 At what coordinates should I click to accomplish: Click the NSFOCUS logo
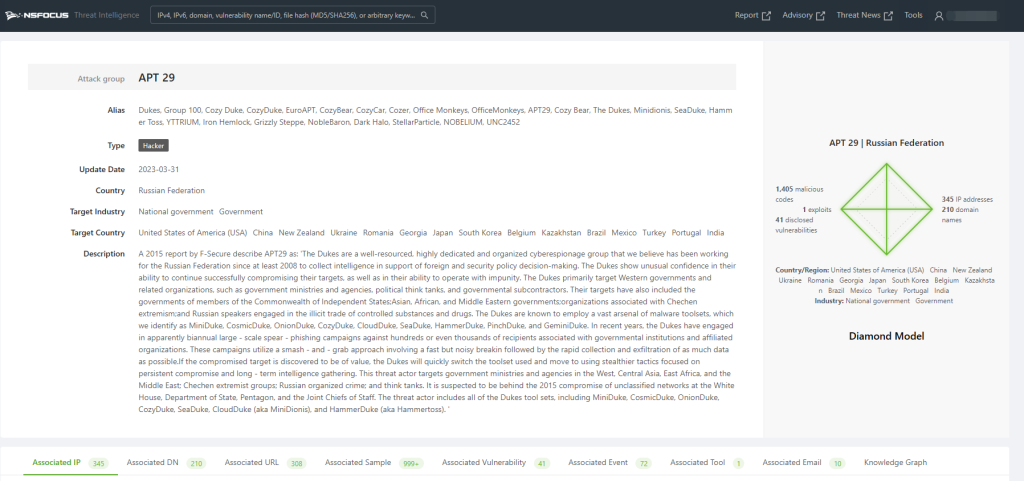pyautogui.click(x=36, y=15)
